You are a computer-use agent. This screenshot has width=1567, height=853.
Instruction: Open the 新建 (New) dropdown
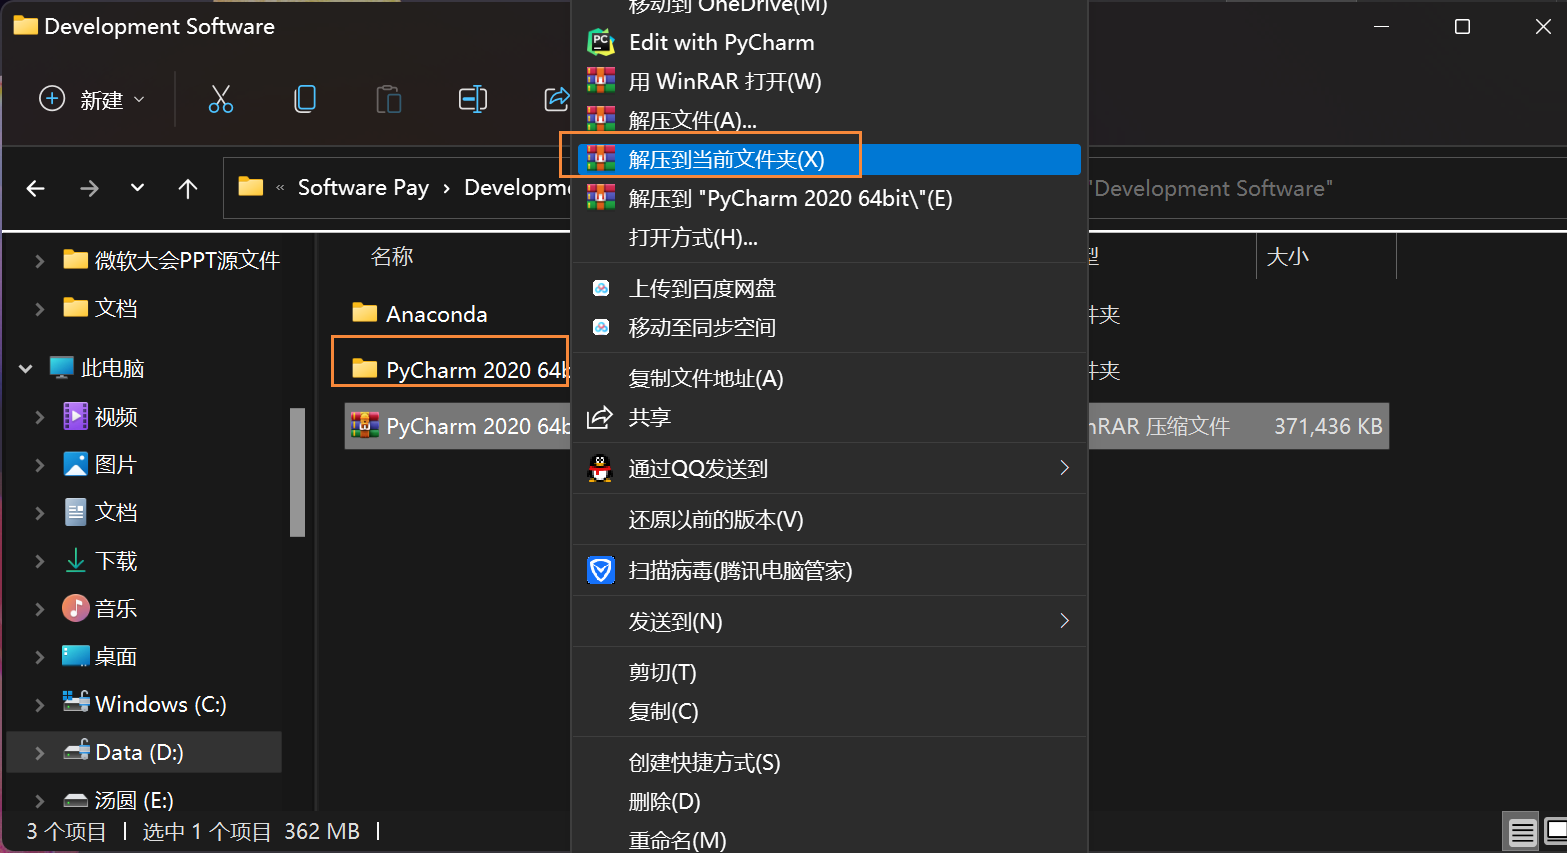[92, 99]
